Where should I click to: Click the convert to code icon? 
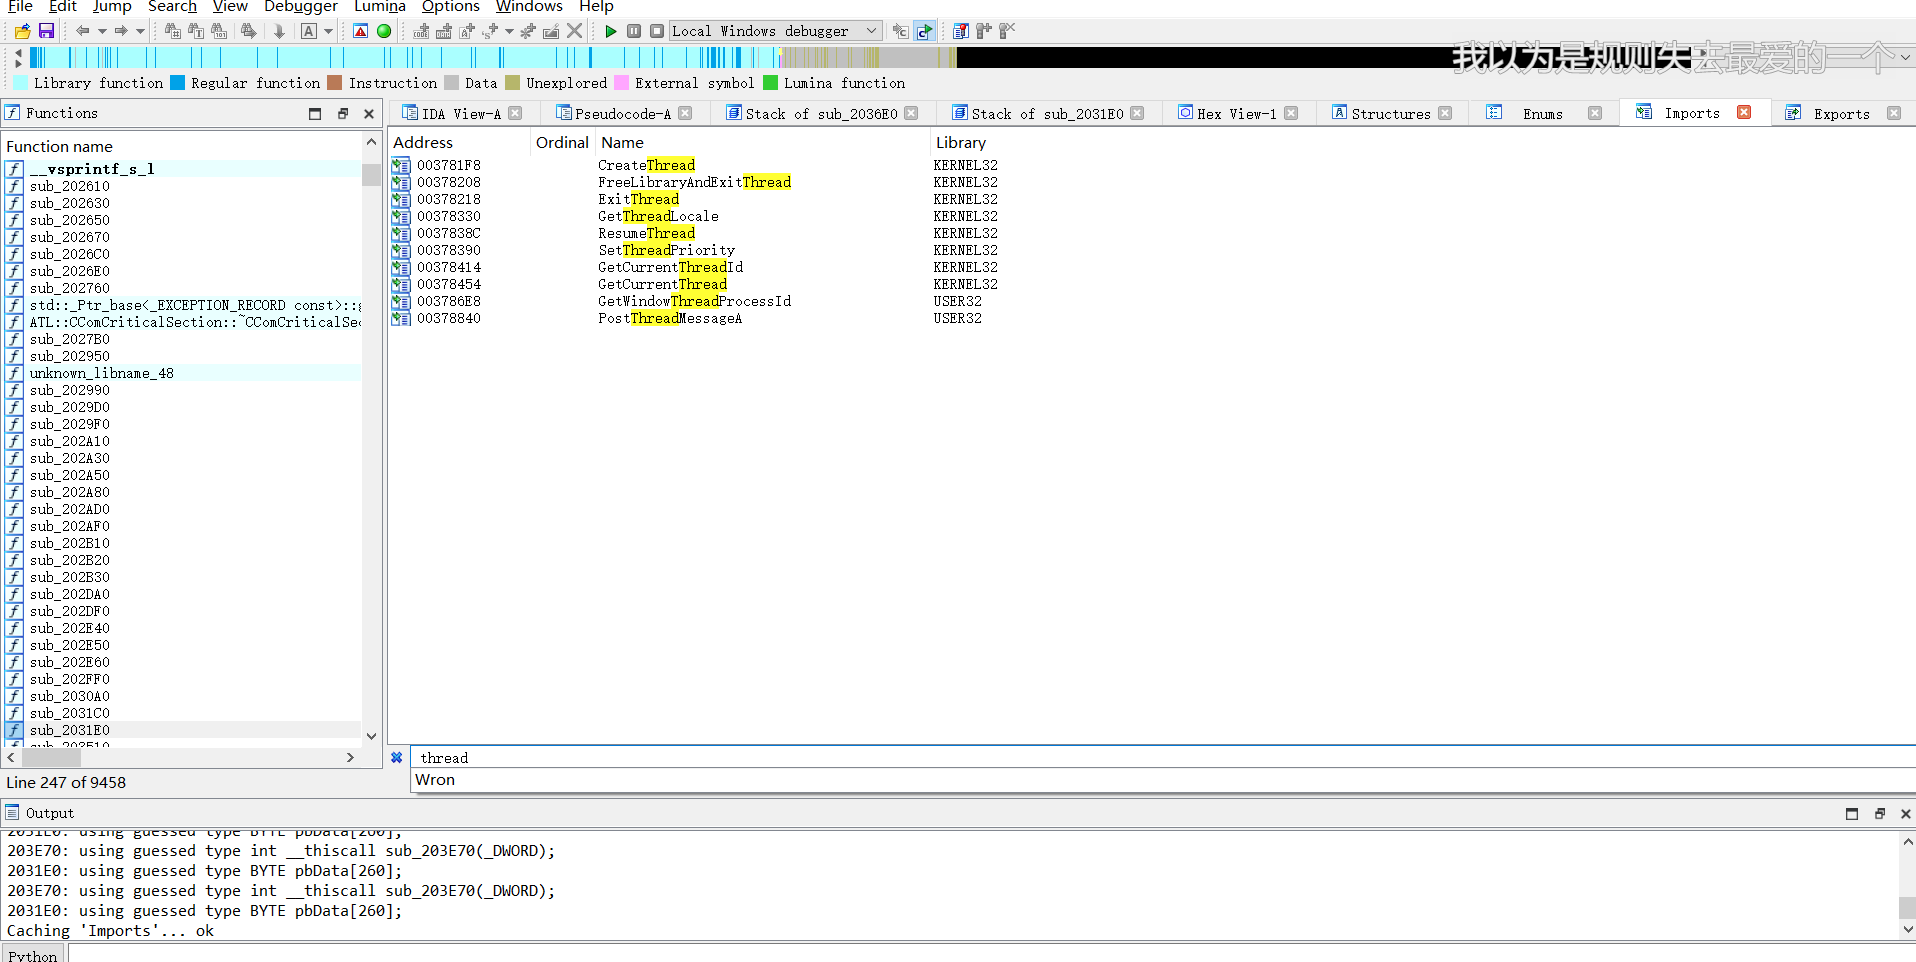421,31
